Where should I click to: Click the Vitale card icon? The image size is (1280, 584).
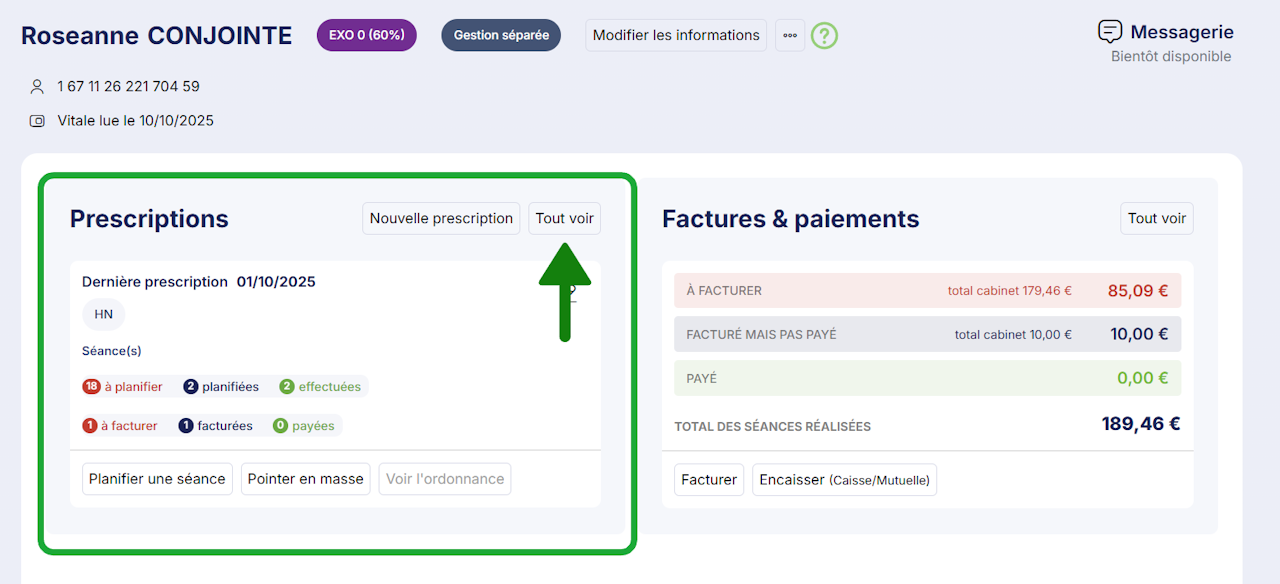point(38,121)
